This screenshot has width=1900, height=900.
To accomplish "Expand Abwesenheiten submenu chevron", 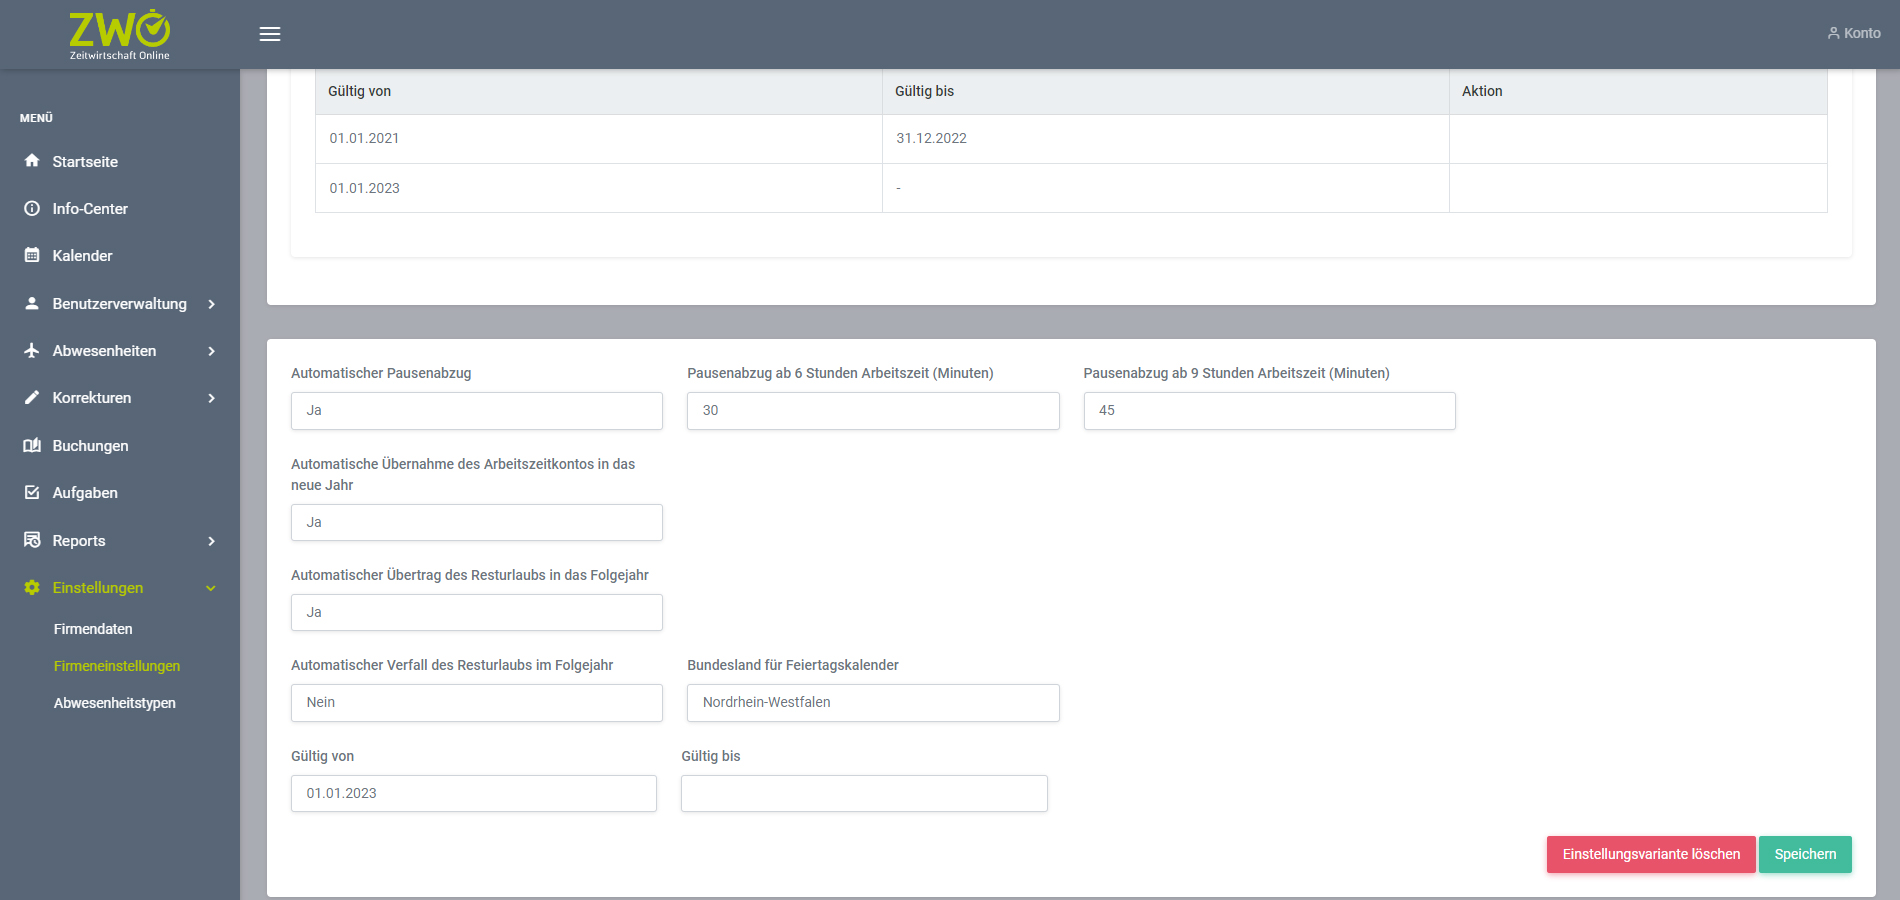I will coord(211,351).
